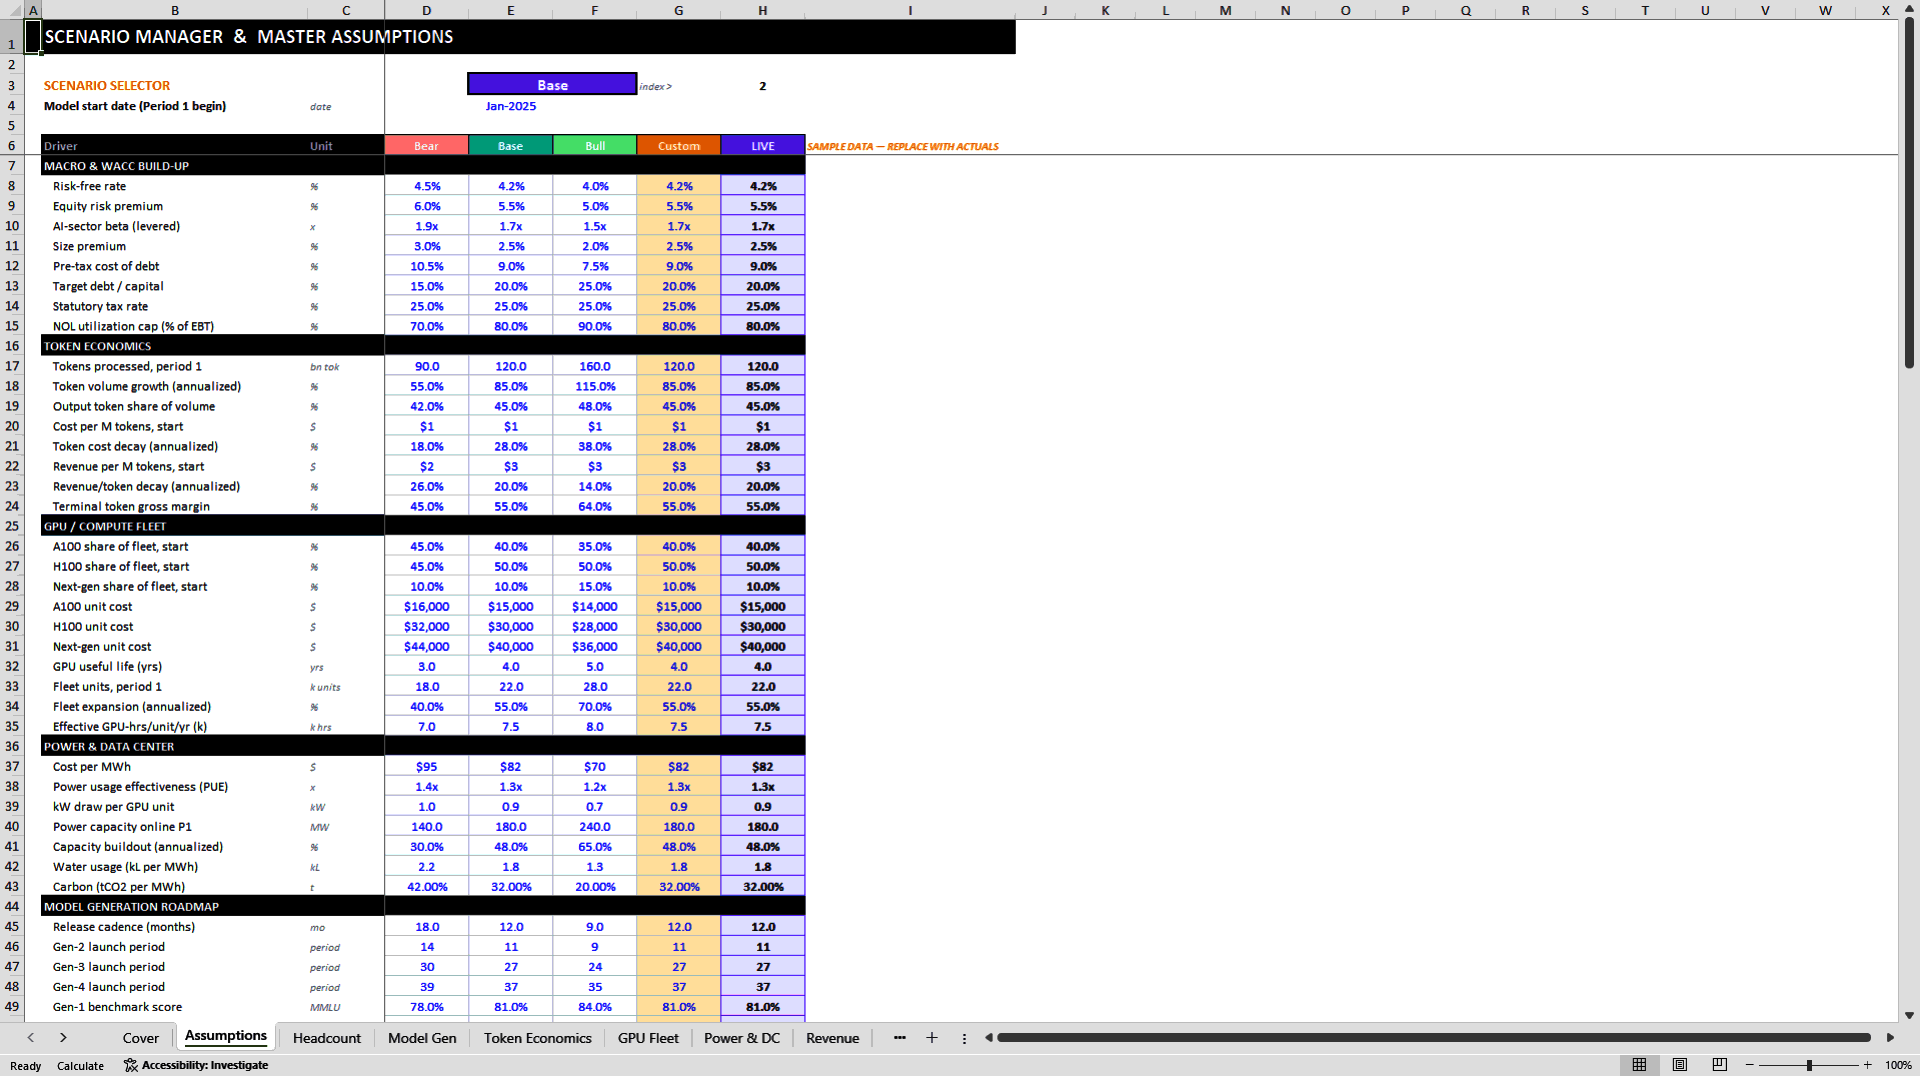Click horizontal scrollbar left arrow
This screenshot has width=1920, height=1076.
tap(988, 1038)
